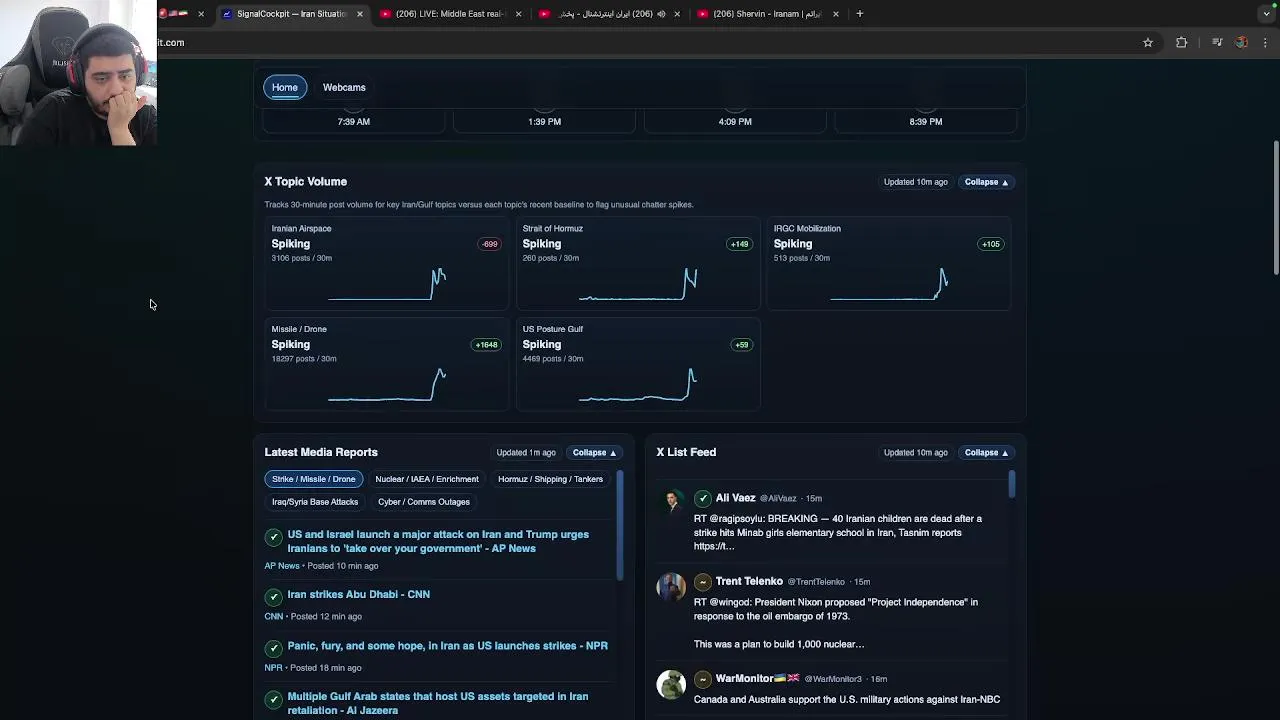
Task: Open the IRGC Mobilization topic card
Action: (888, 262)
